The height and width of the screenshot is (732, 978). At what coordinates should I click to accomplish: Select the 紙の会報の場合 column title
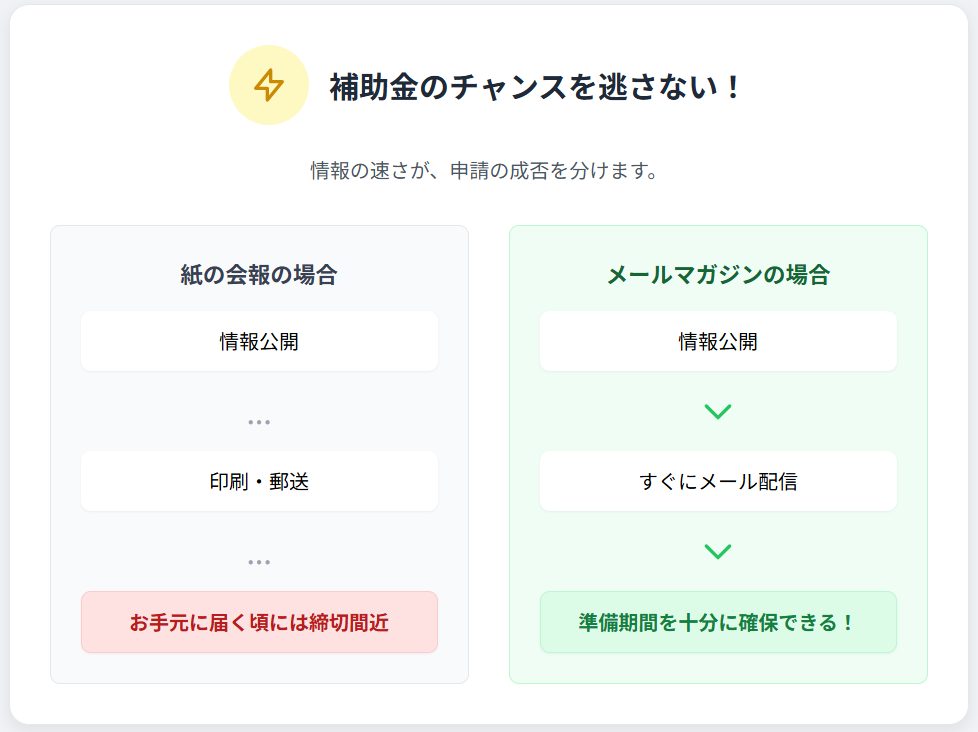[259, 275]
